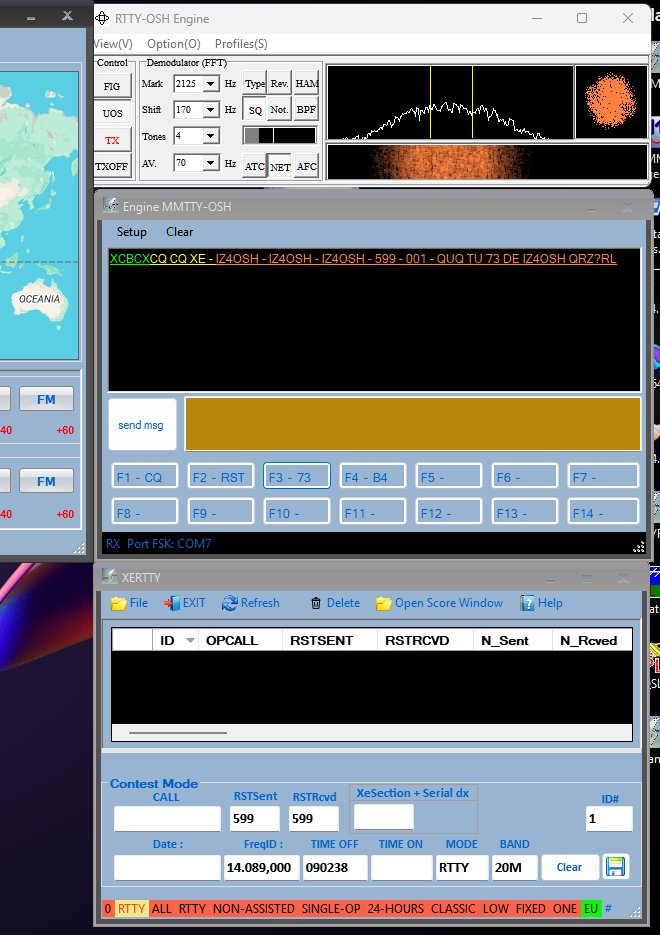Click the Refresh icon in XERTTY toolbar
The width and height of the screenshot is (660, 935).
click(x=230, y=603)
